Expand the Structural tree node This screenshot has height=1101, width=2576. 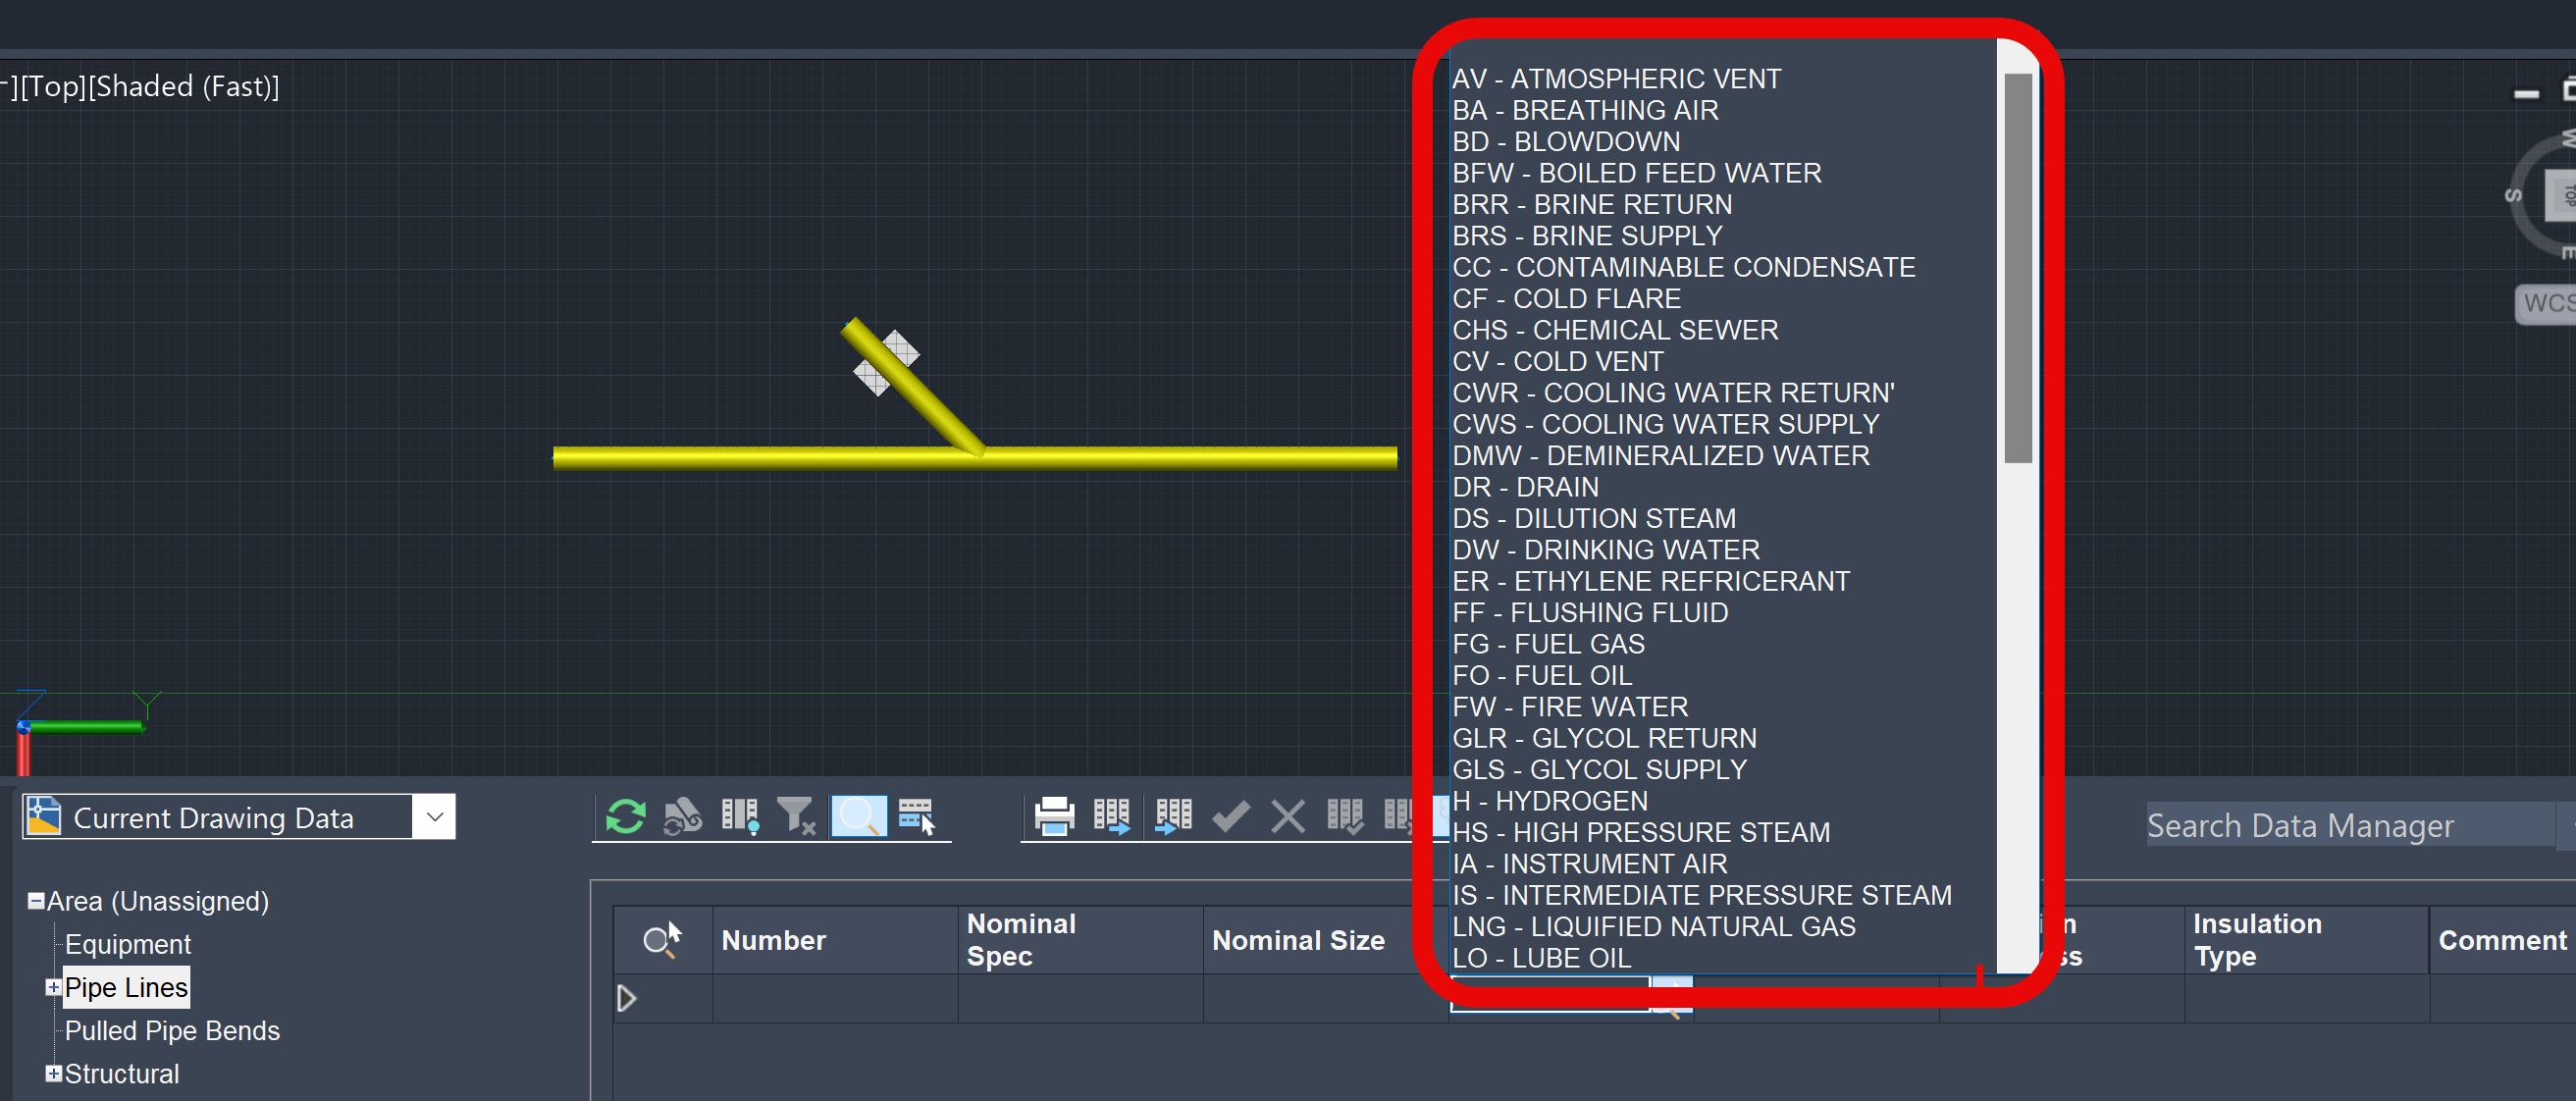[53, 1073]
